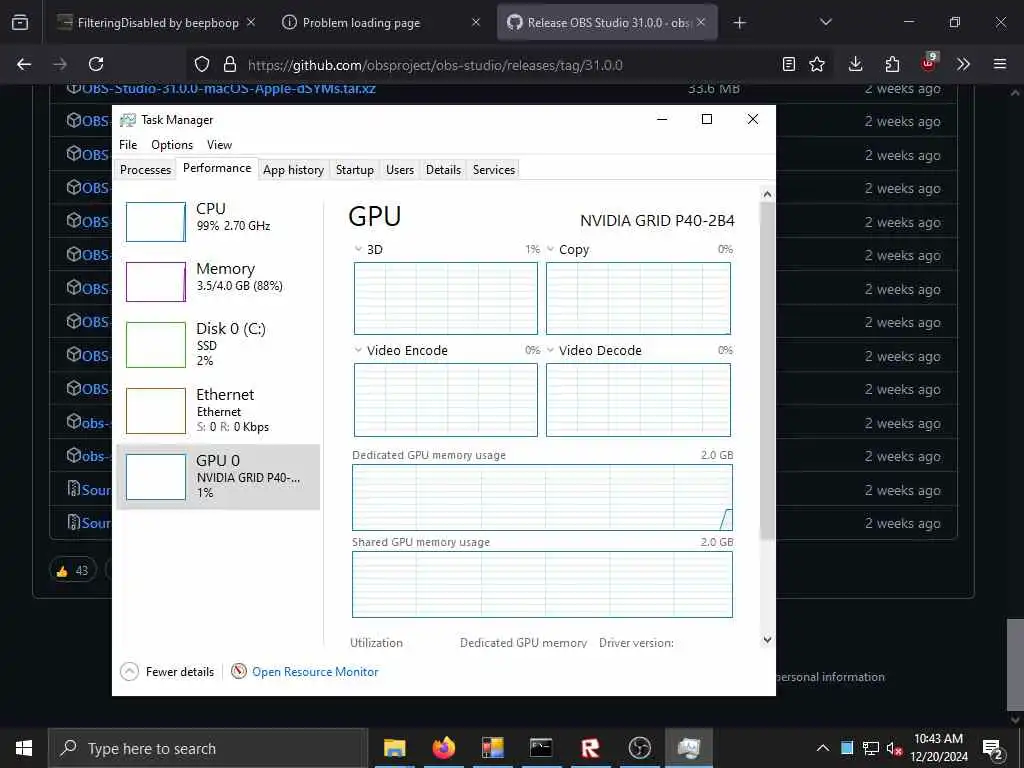
Task: Click the muted volume tray icon
Action: 894,748
